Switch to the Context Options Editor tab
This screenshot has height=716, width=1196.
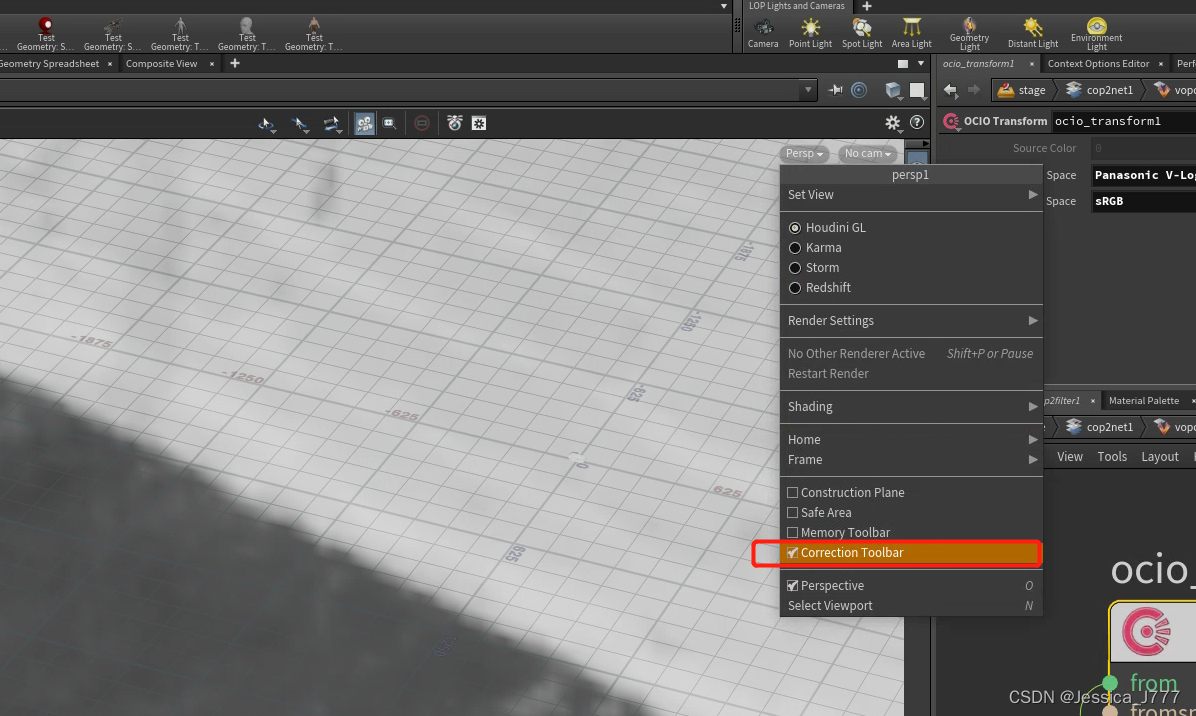coord(1098,63)
